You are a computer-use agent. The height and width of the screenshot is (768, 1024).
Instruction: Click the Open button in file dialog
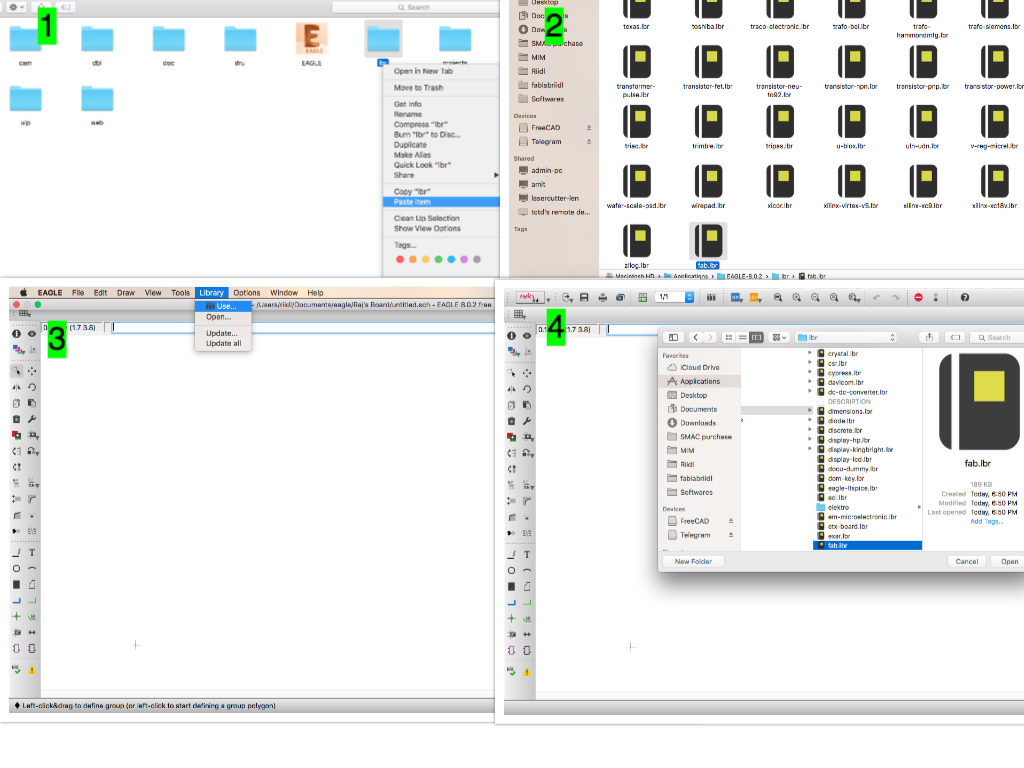pos(1008,562)
